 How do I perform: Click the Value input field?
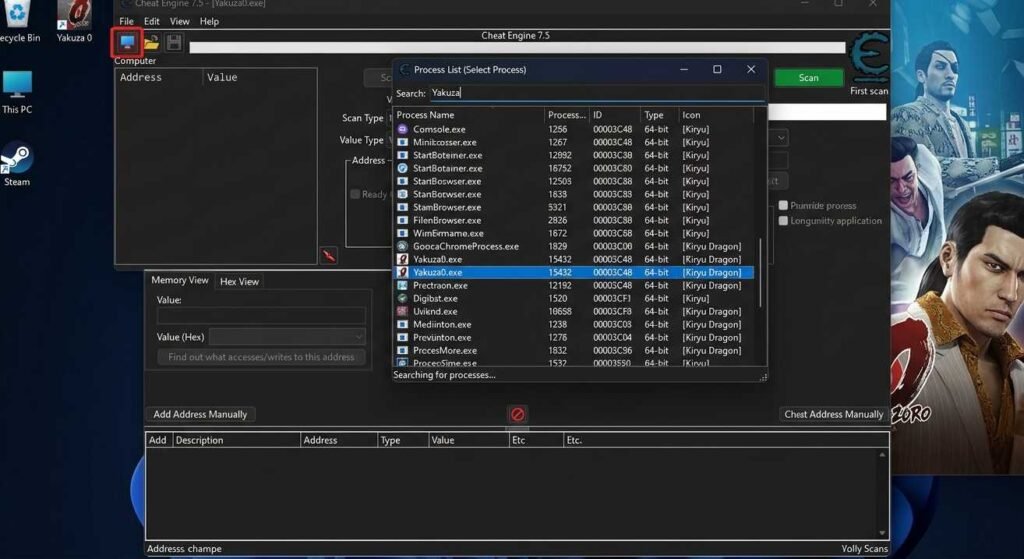click(261, 316)
